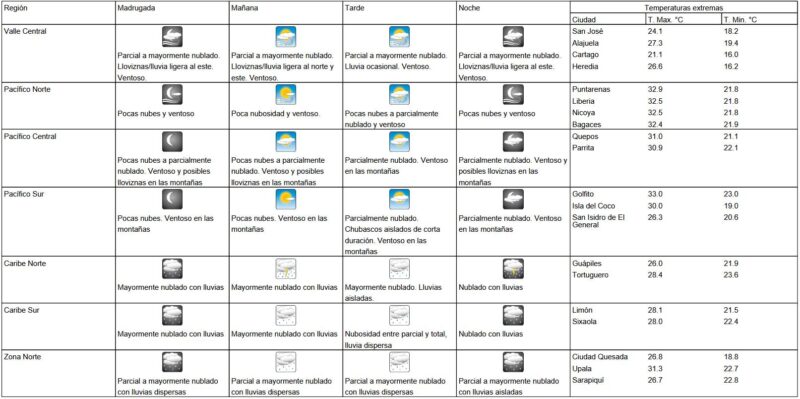
Task: Click the Heredia city name
Action: (585, 66)
